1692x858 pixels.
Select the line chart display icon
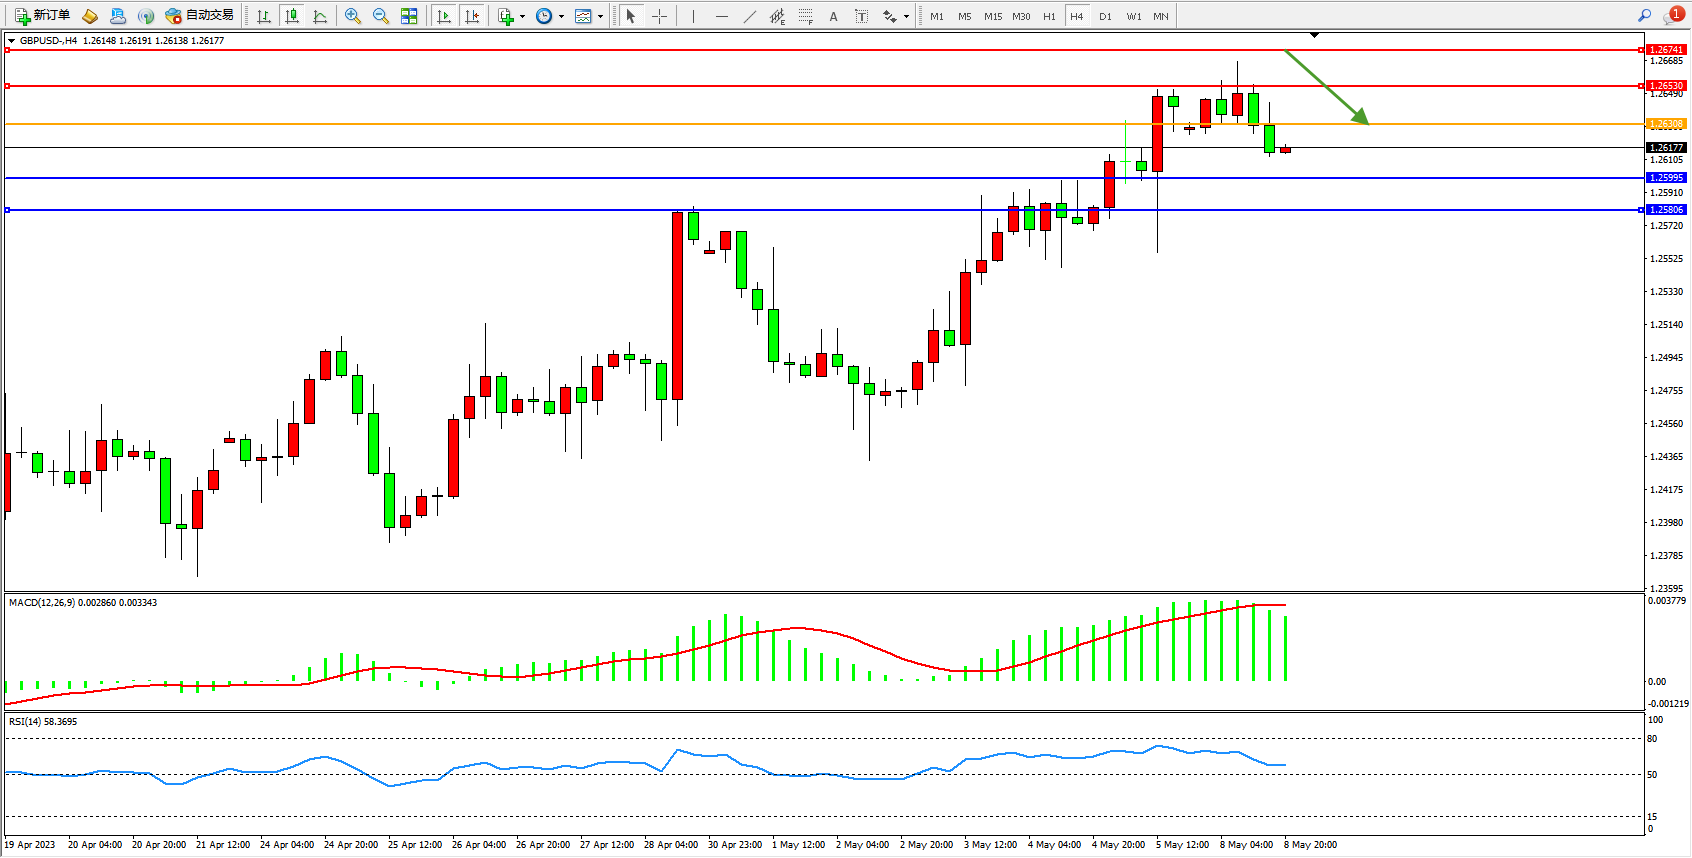[320, 16]
